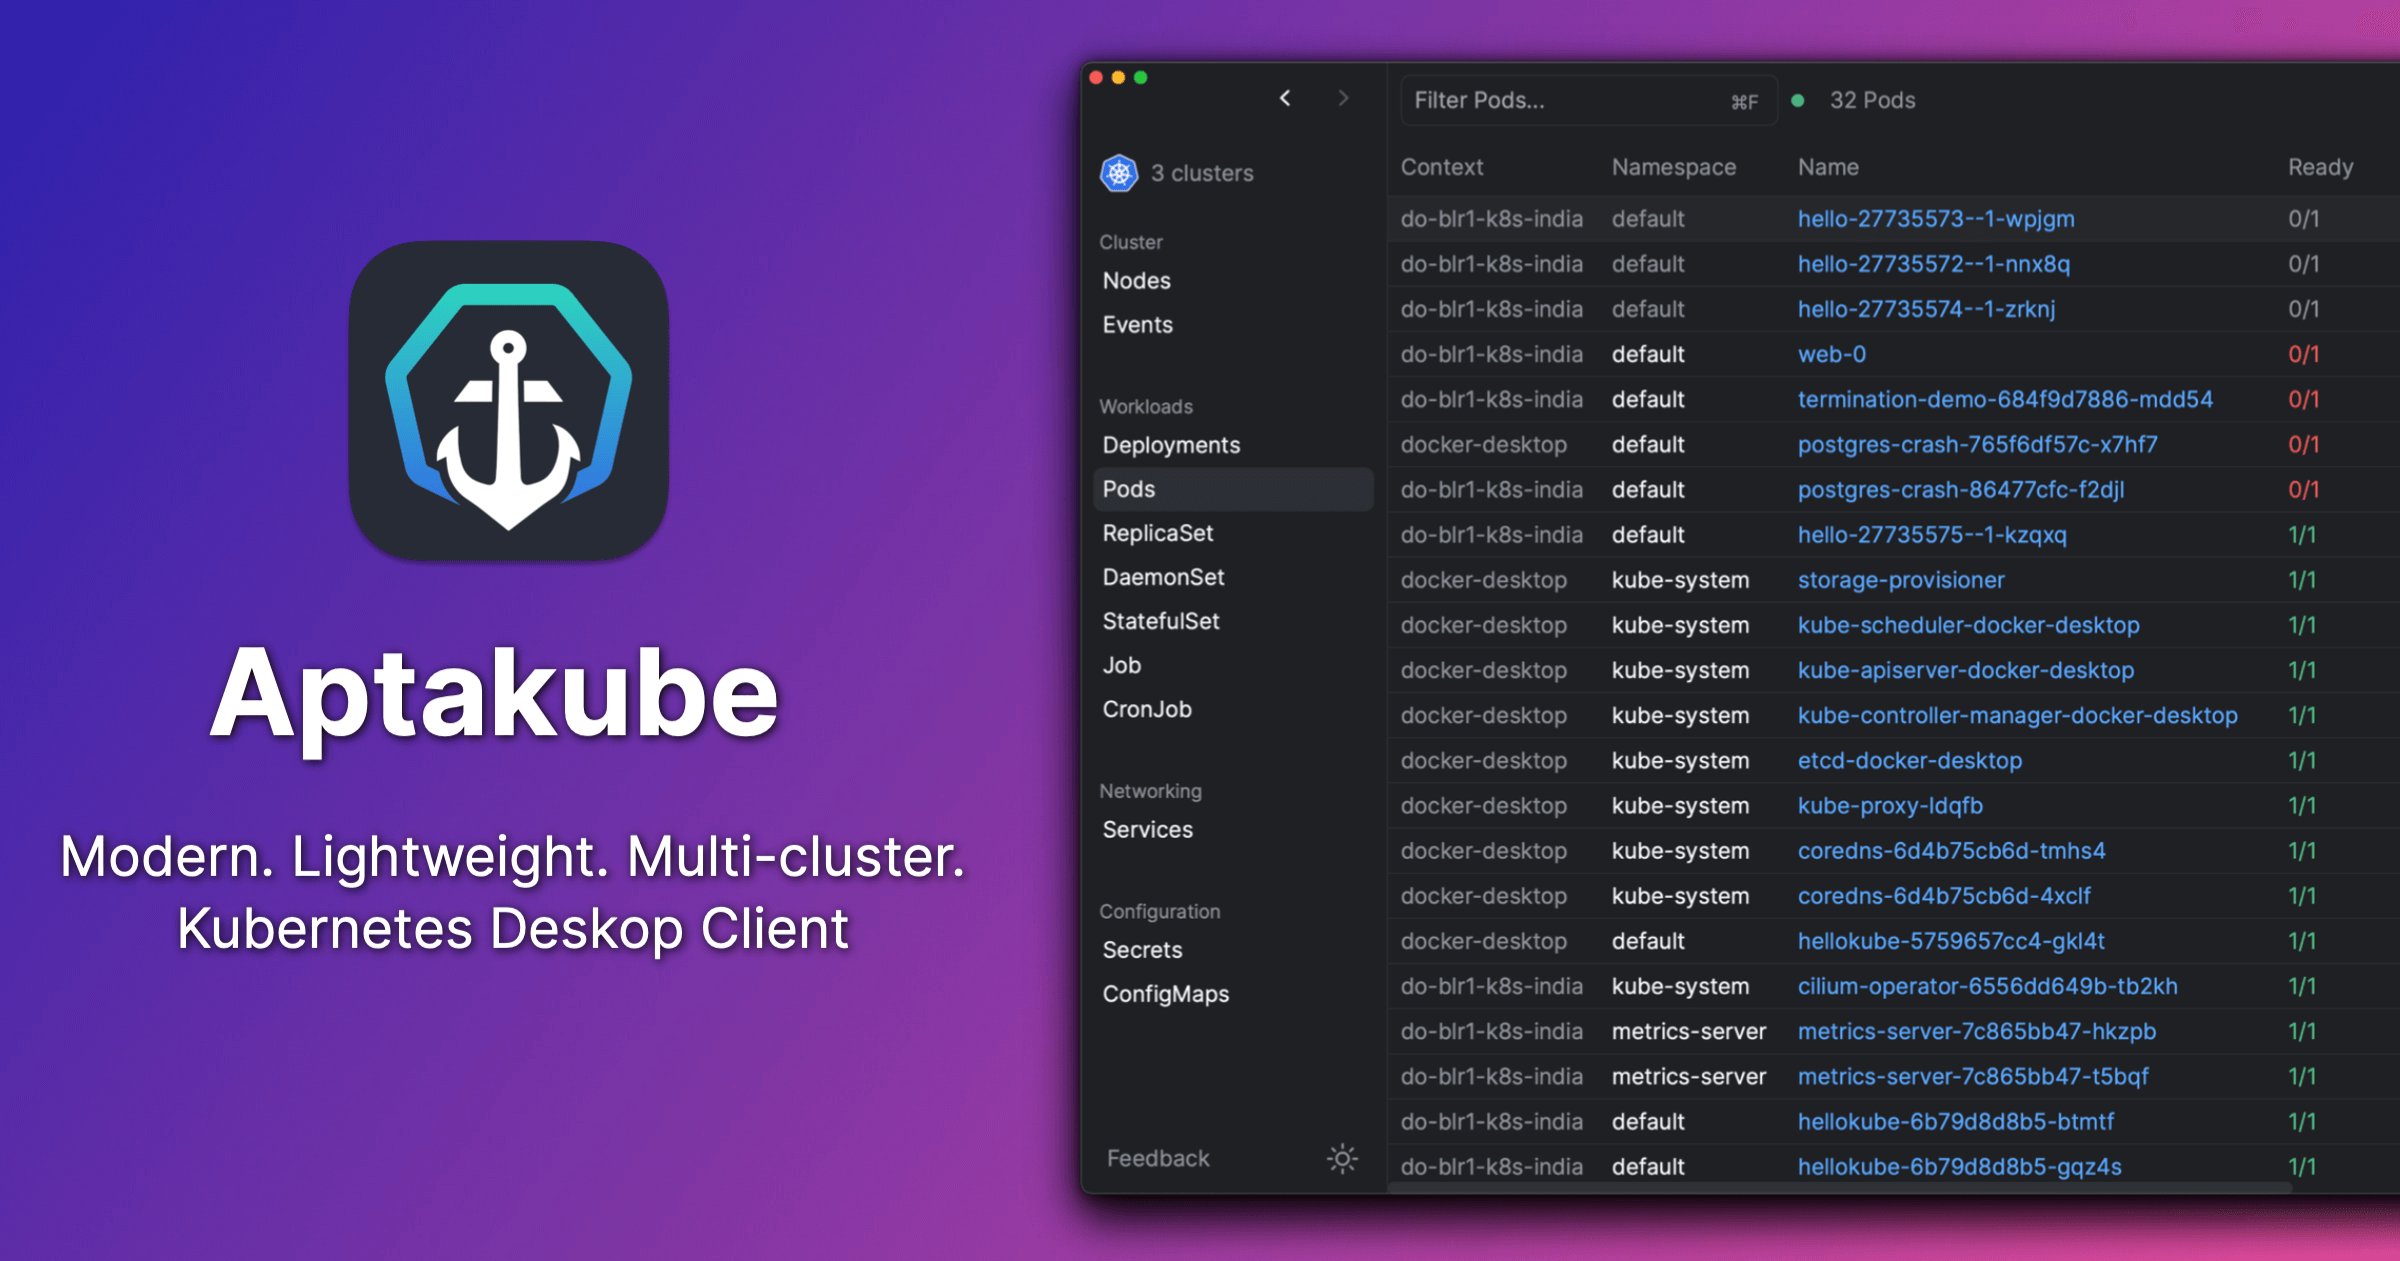Open pod hello-27735575--1-kzqxq

(1932, 535)
